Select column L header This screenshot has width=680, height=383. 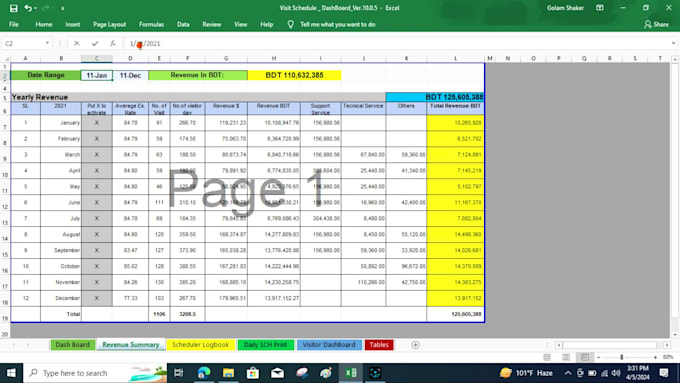point(455,58)
